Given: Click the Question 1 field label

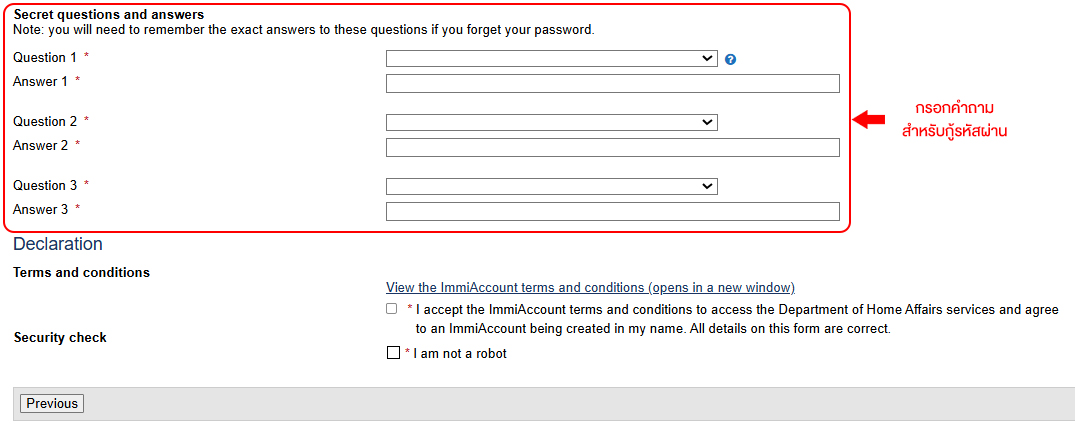Looking at the screenshot, I should (x=45, y=58).
